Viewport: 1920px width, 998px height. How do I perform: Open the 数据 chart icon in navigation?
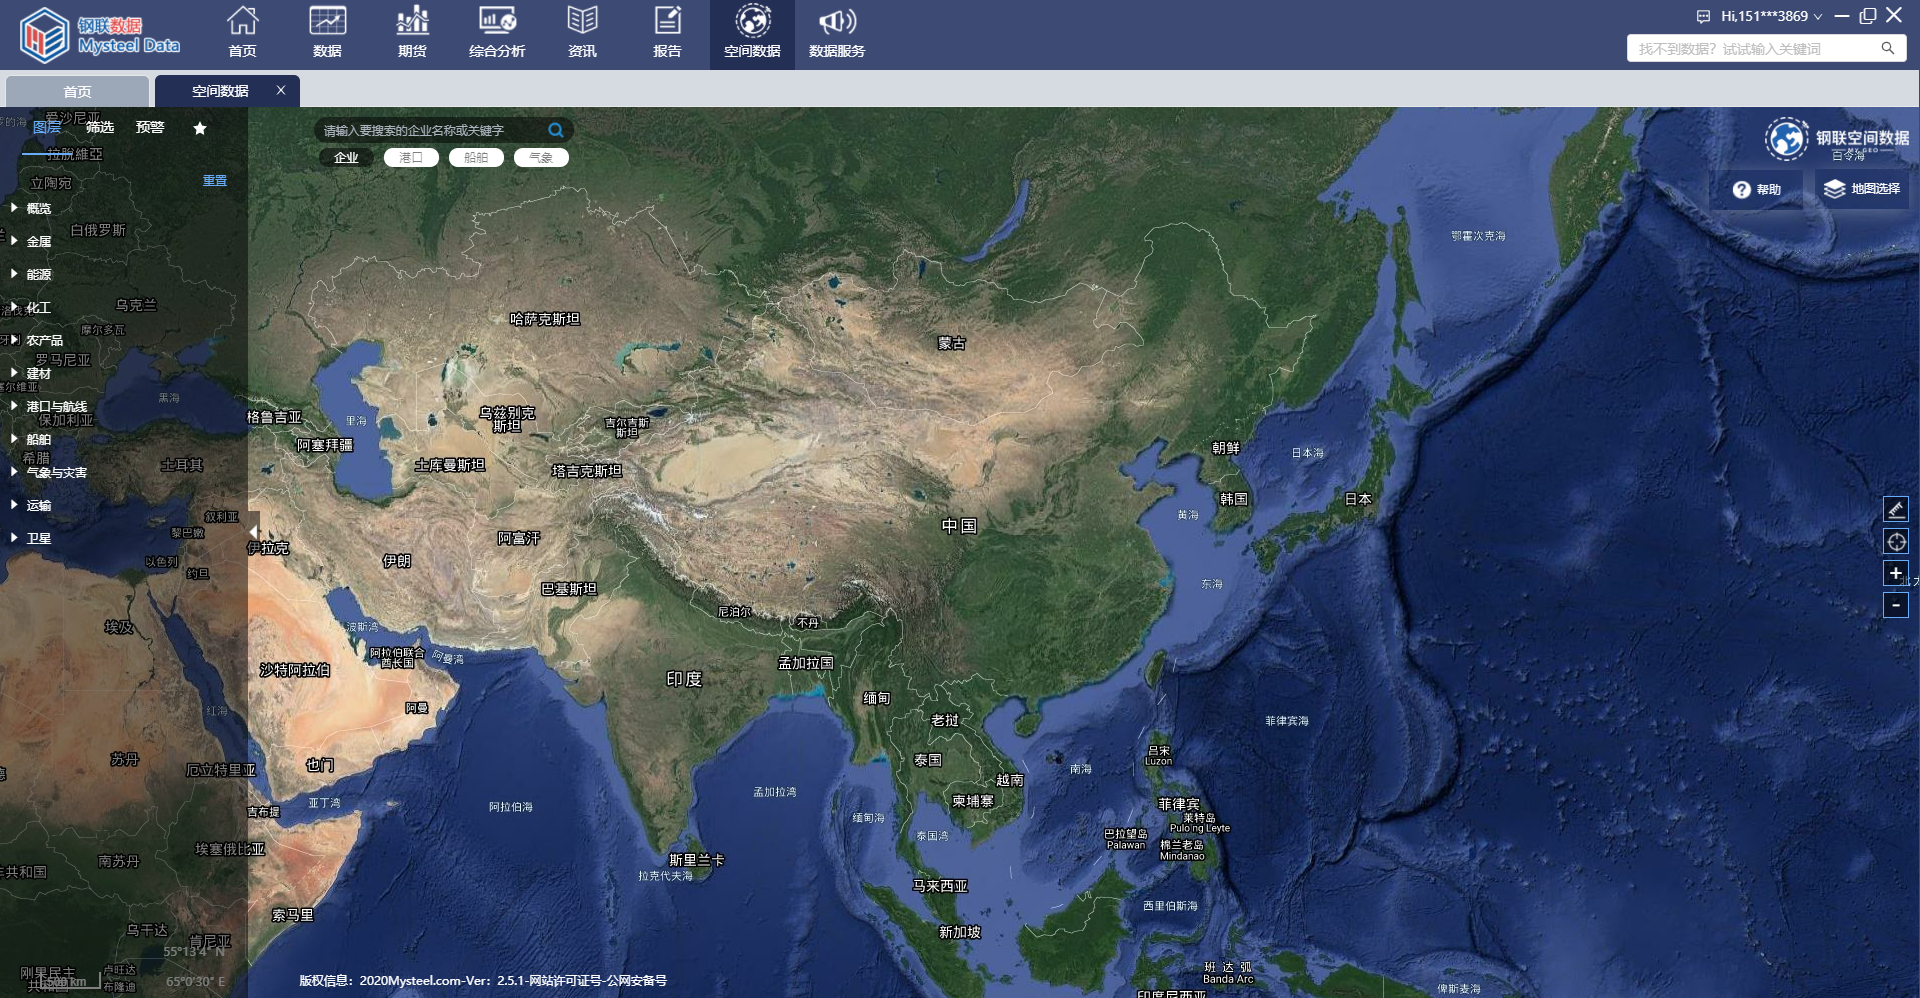(327, 21)
